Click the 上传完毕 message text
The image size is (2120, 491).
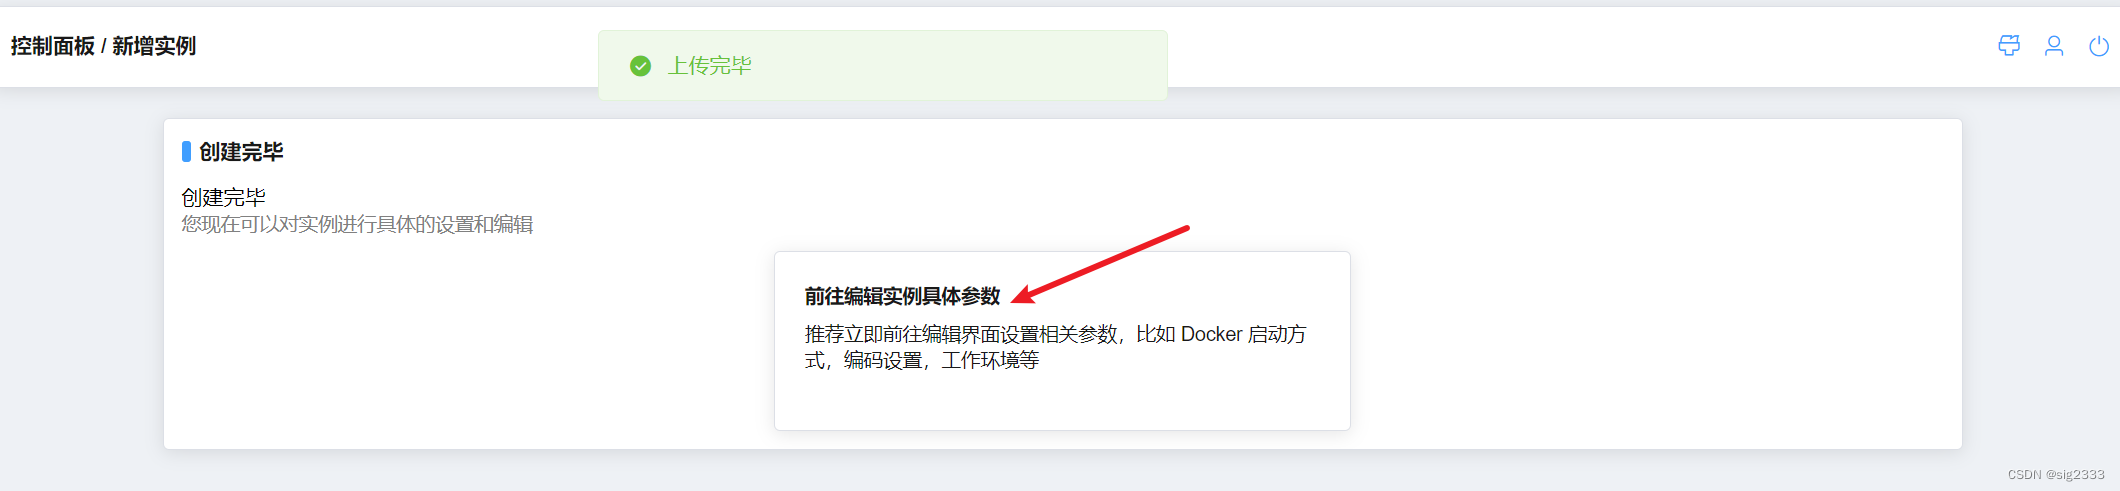(710, 66)
